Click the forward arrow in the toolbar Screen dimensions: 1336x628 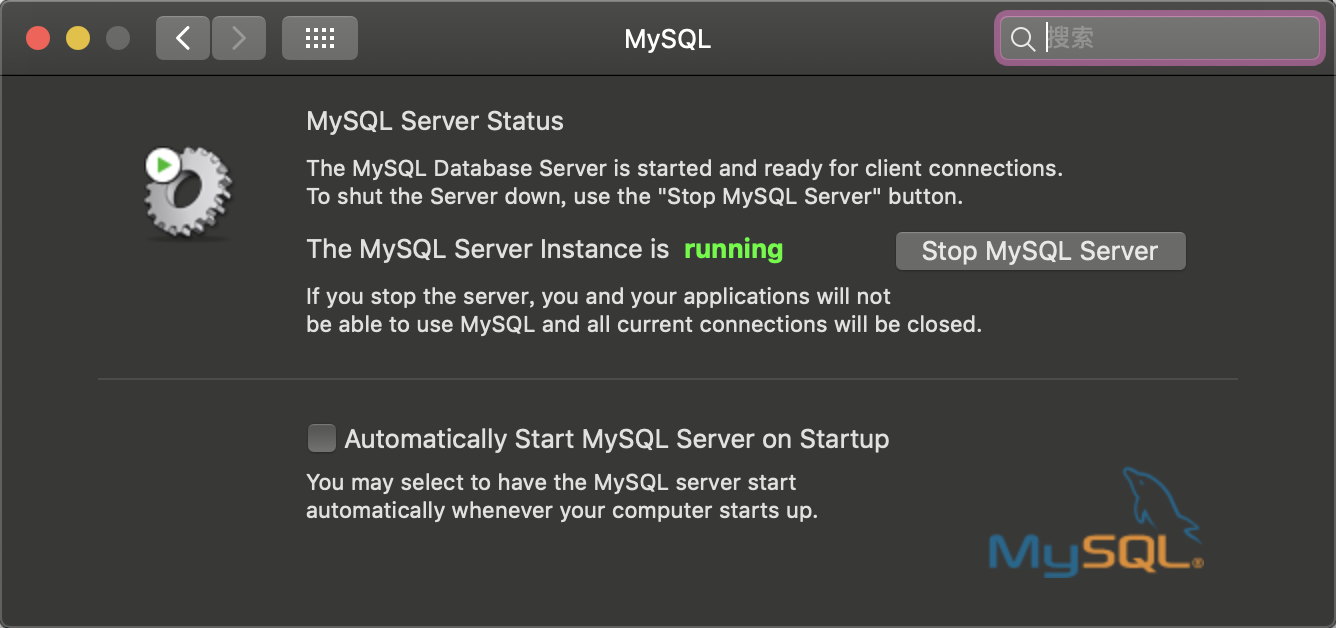pyautogui.click(x=239, y=39)
